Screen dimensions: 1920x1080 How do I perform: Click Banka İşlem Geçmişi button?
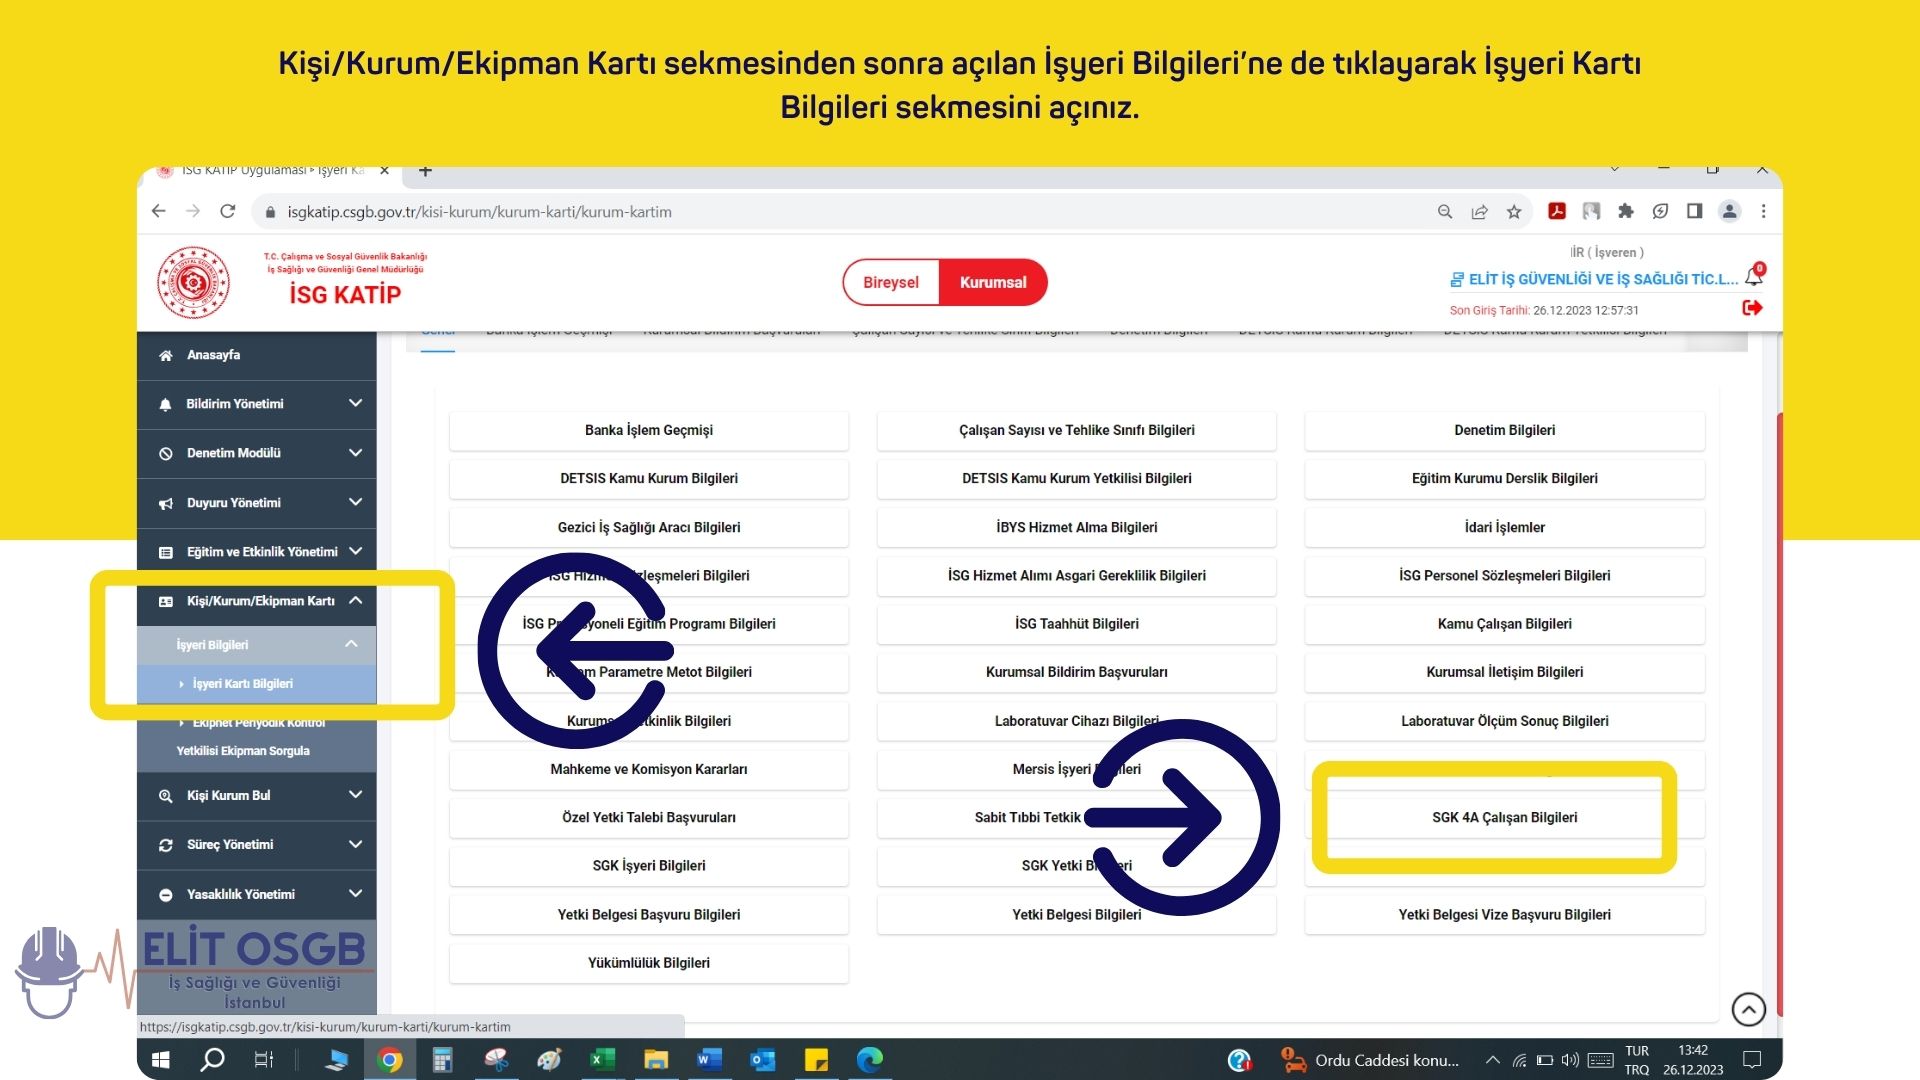click(x=649, y=431)
